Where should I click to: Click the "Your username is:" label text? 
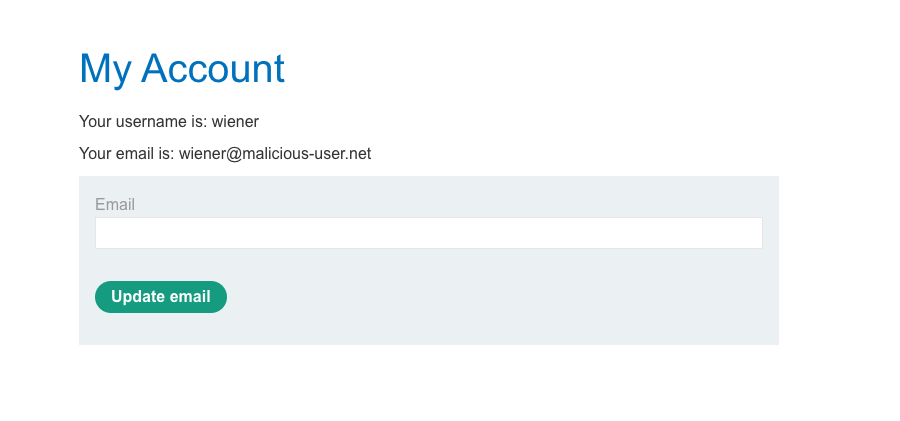[143, 122]
